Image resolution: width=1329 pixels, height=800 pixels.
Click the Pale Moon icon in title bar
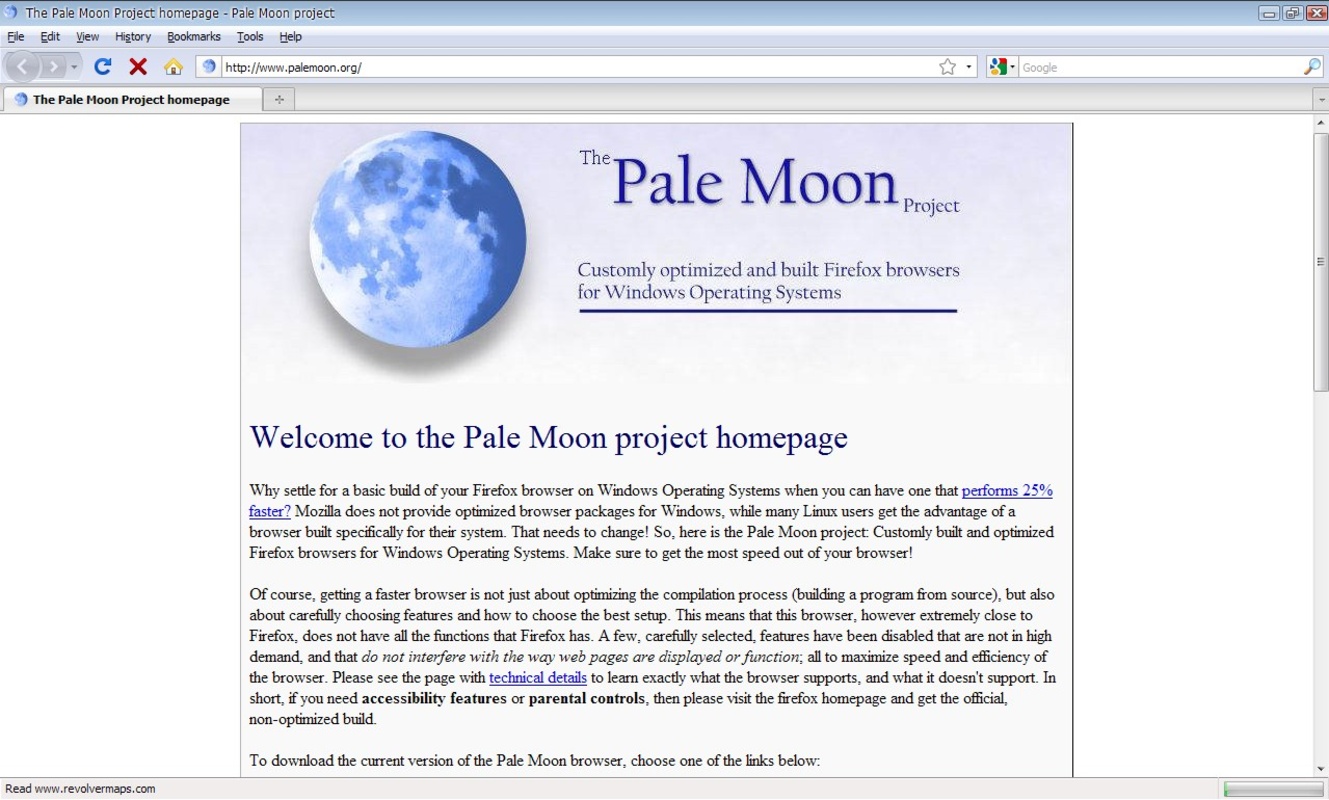[11, 13]
